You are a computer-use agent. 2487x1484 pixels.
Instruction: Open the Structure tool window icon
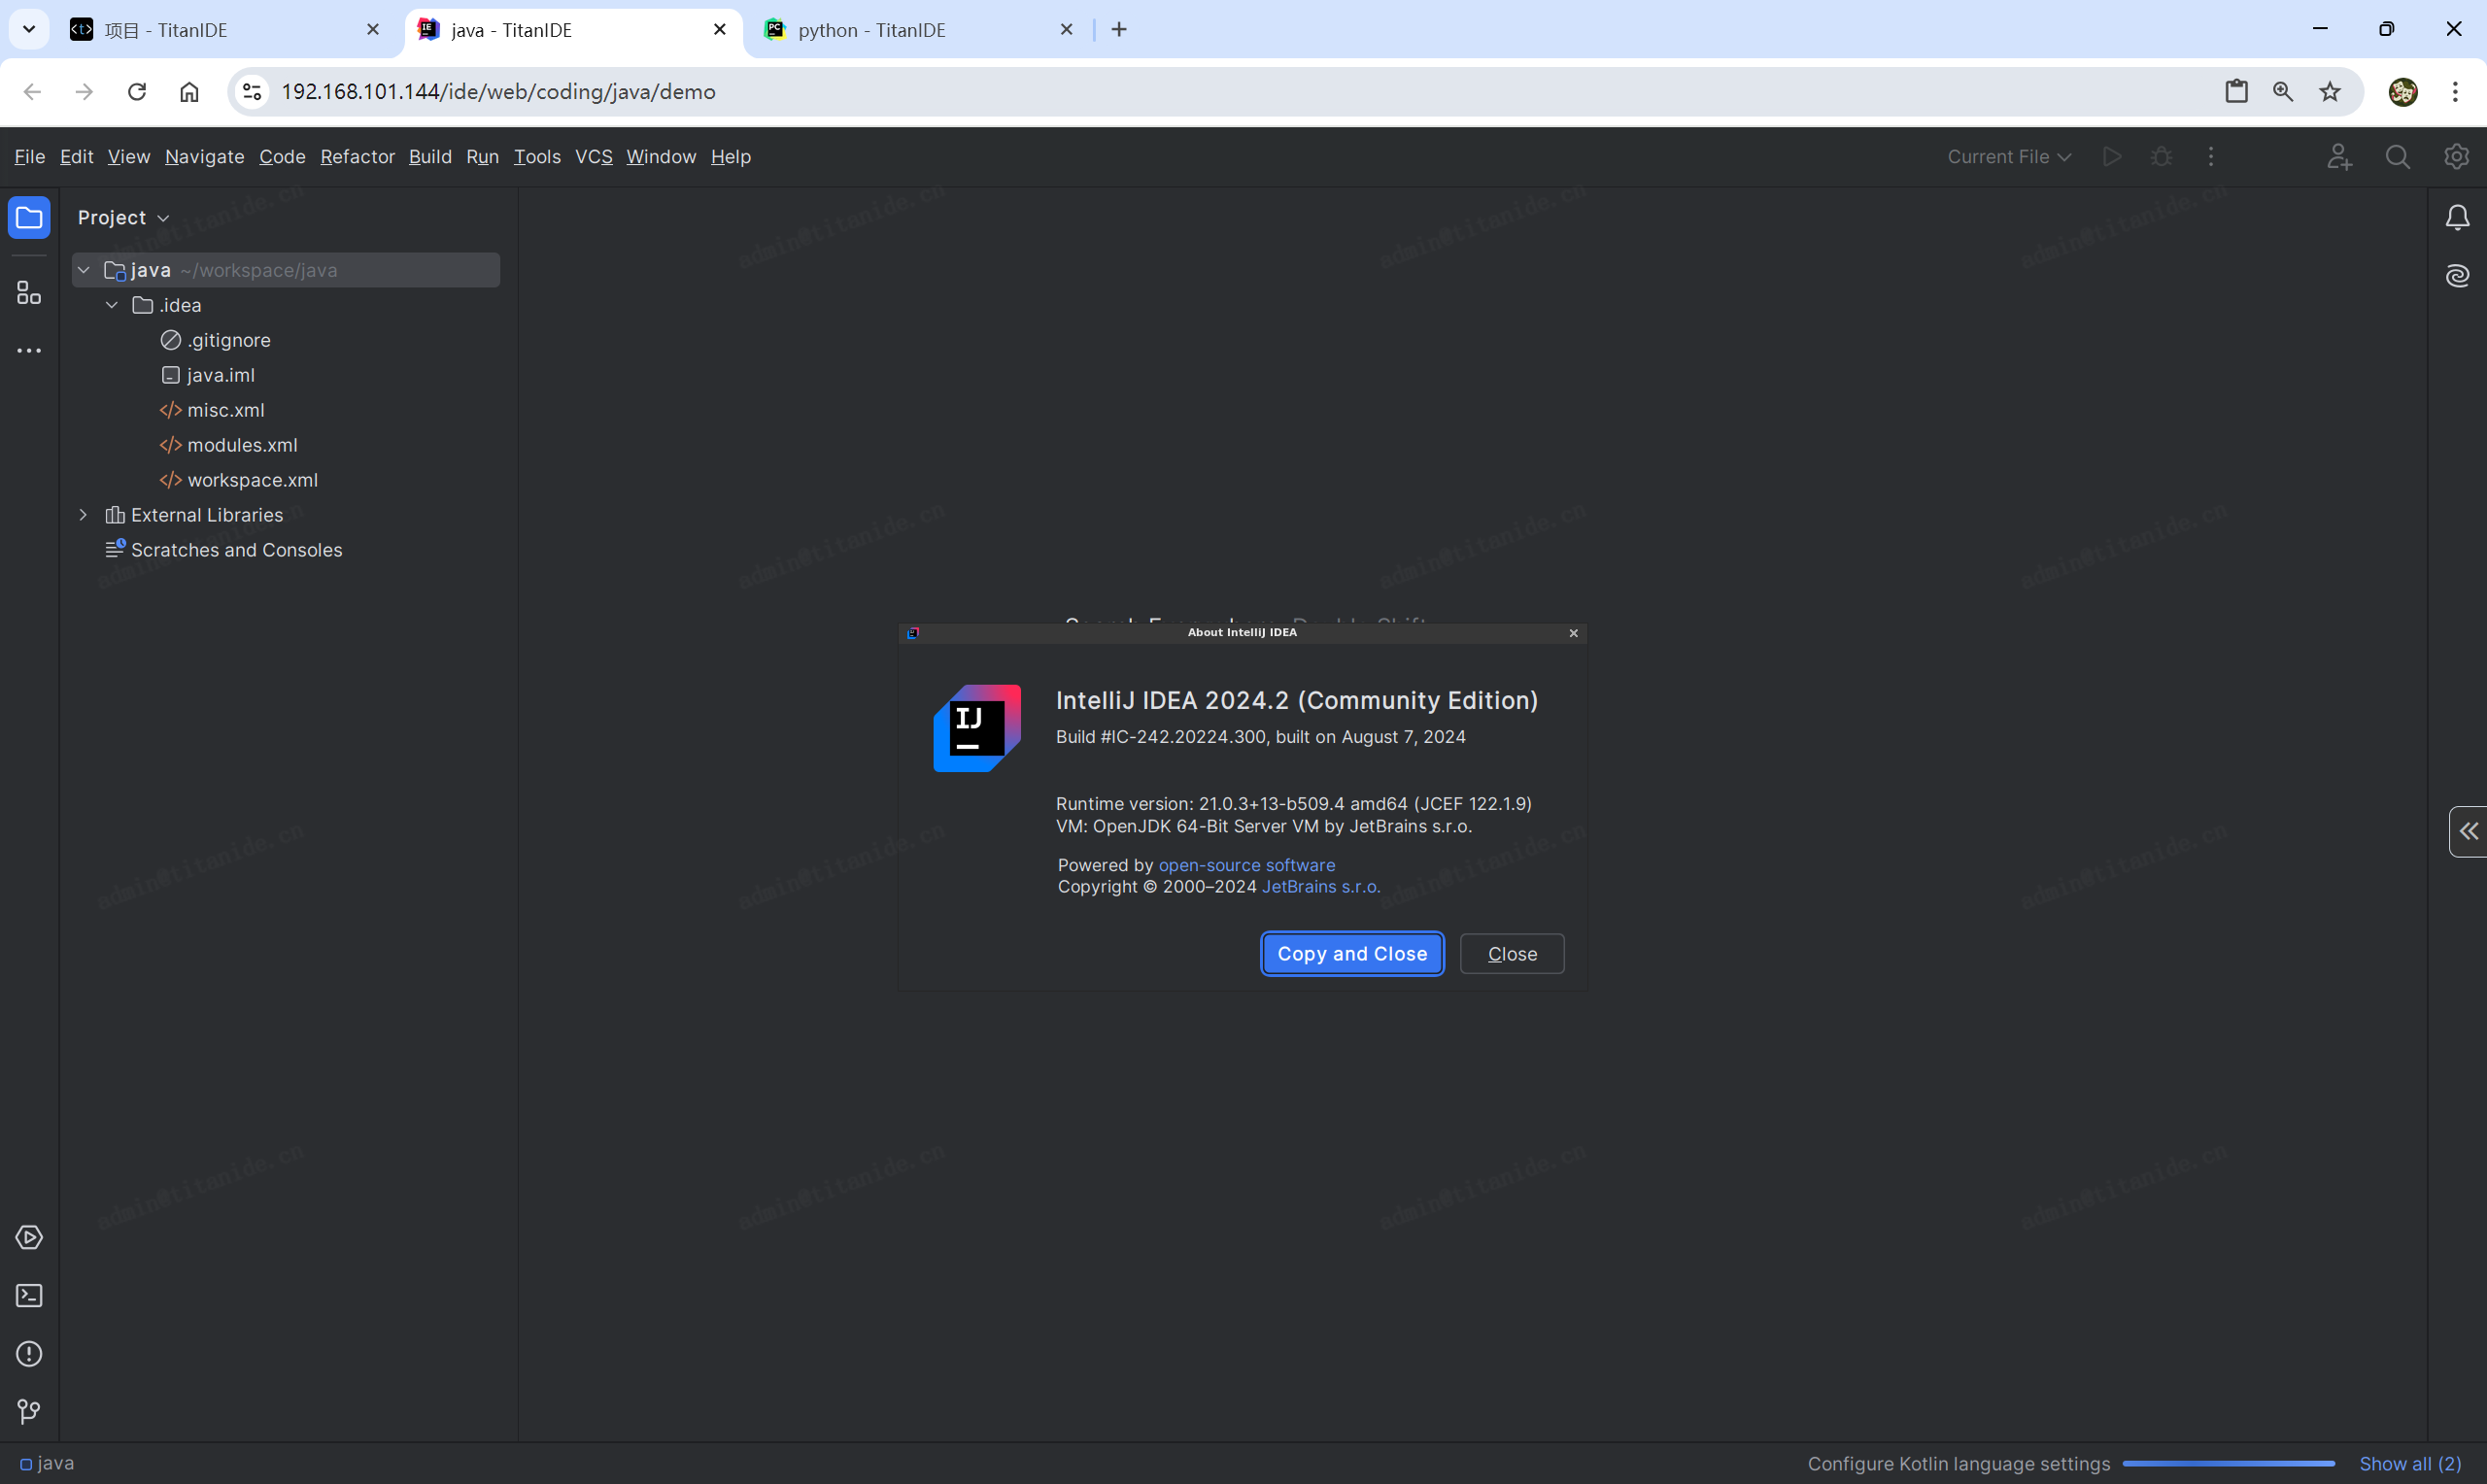(x=29, y=292)
